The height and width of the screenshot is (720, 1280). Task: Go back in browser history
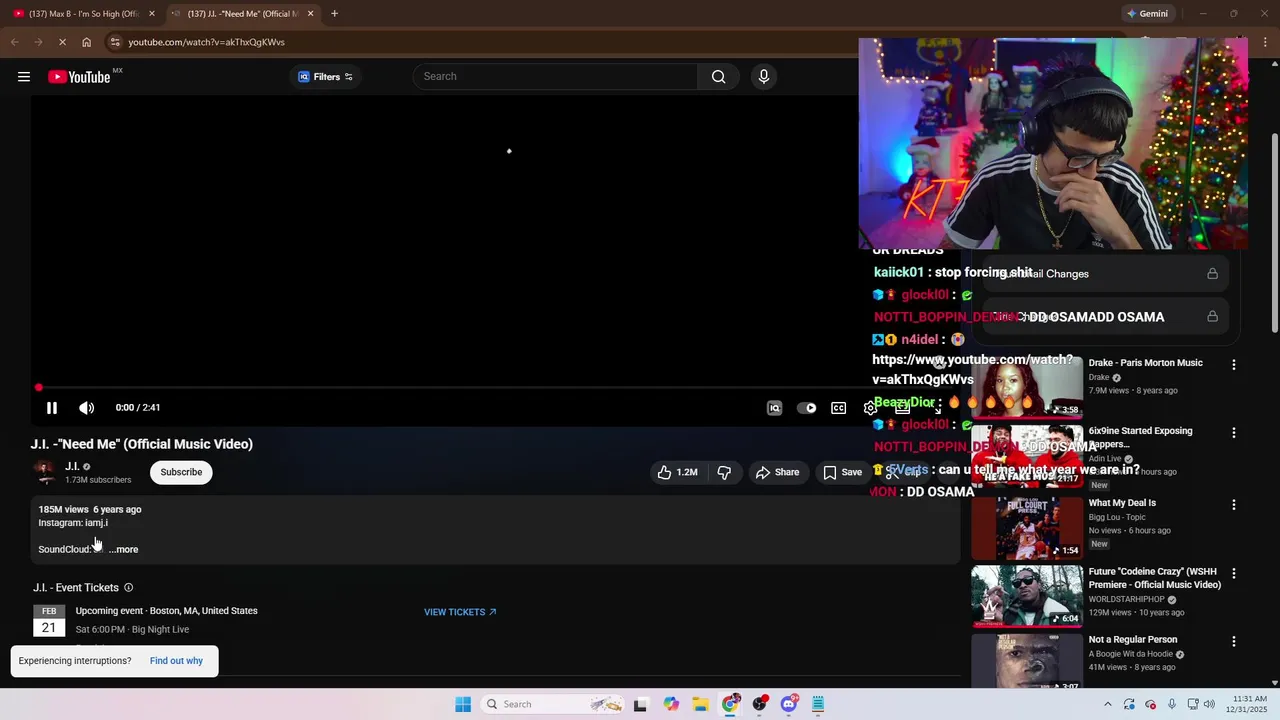(14, 42)
